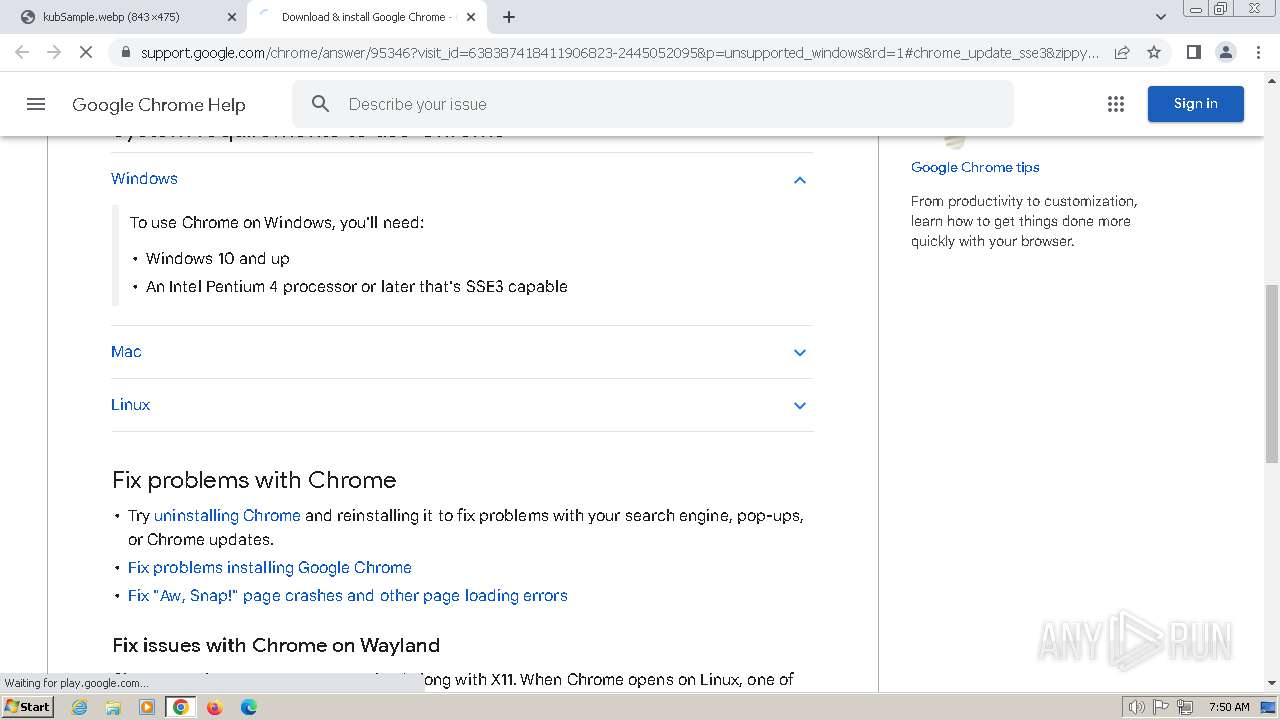Close the kubSample.webp tab
Image resolution: width=1280 pixels, height=720 pixels.
click(x=232, y=17)
